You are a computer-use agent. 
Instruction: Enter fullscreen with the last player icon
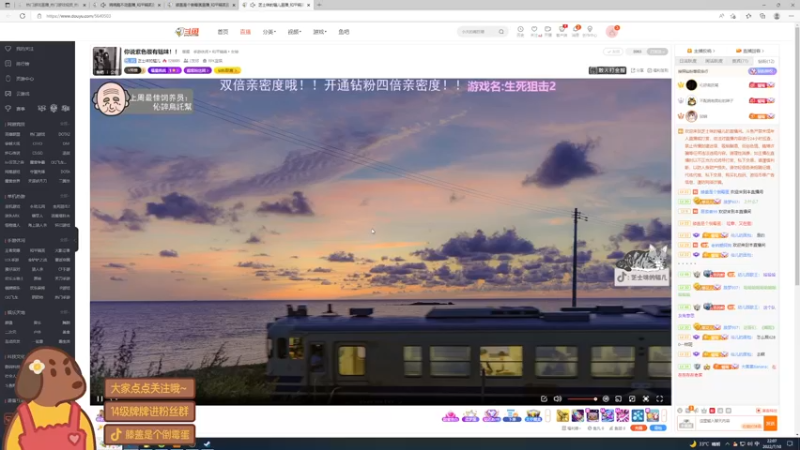(659, 399)
